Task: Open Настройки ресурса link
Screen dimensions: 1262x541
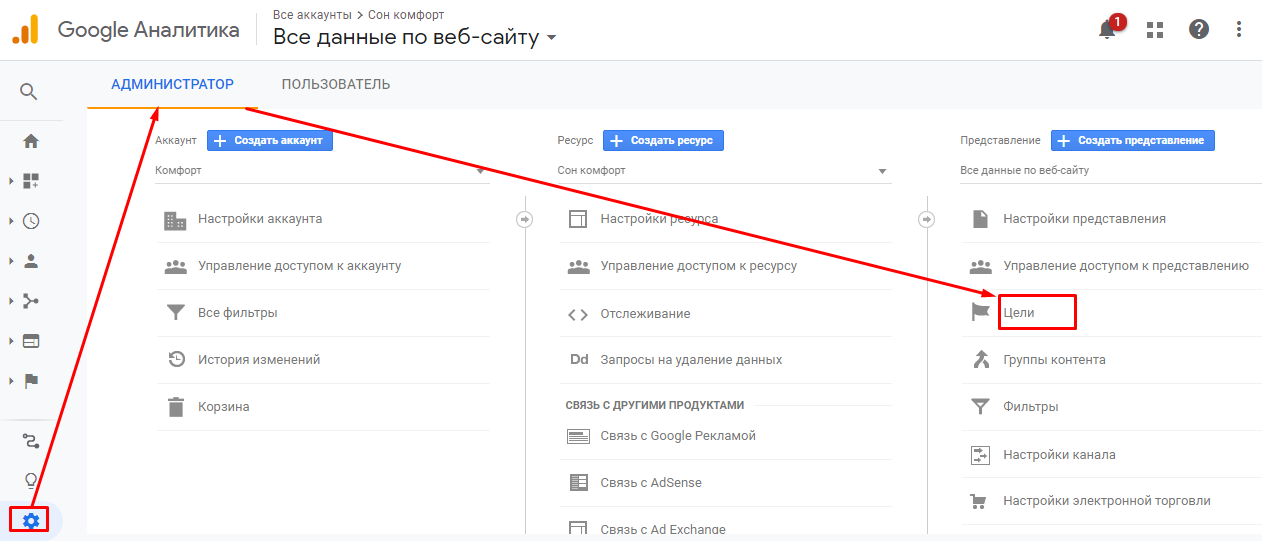Action: pos(659,219)
